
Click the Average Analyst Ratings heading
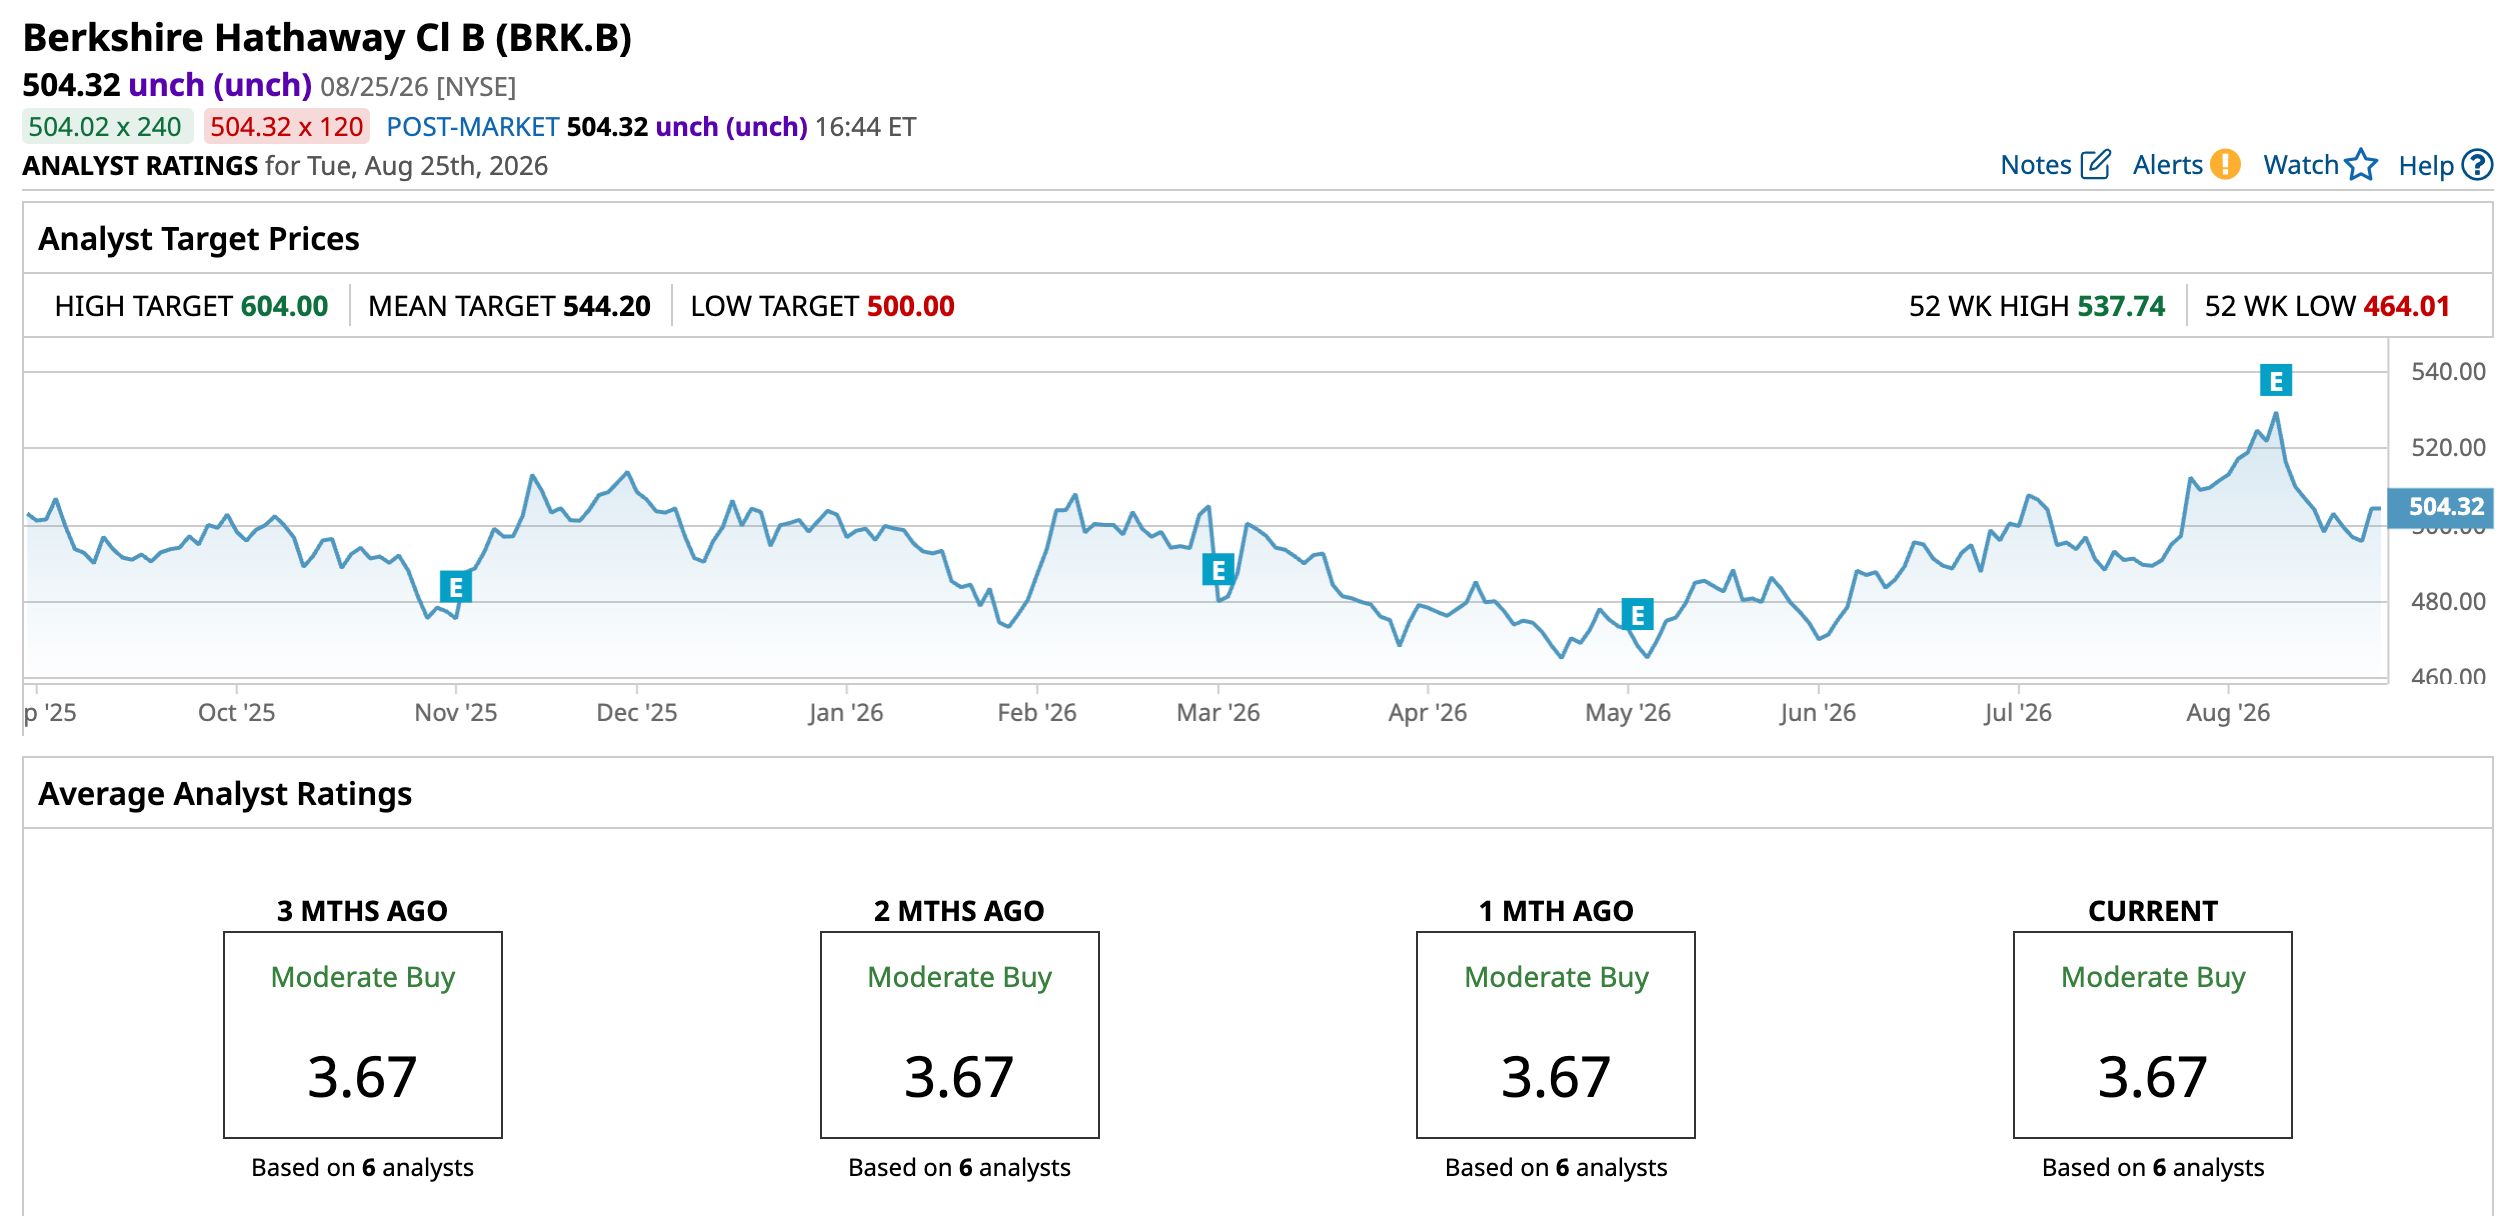(x=225, y=794)
